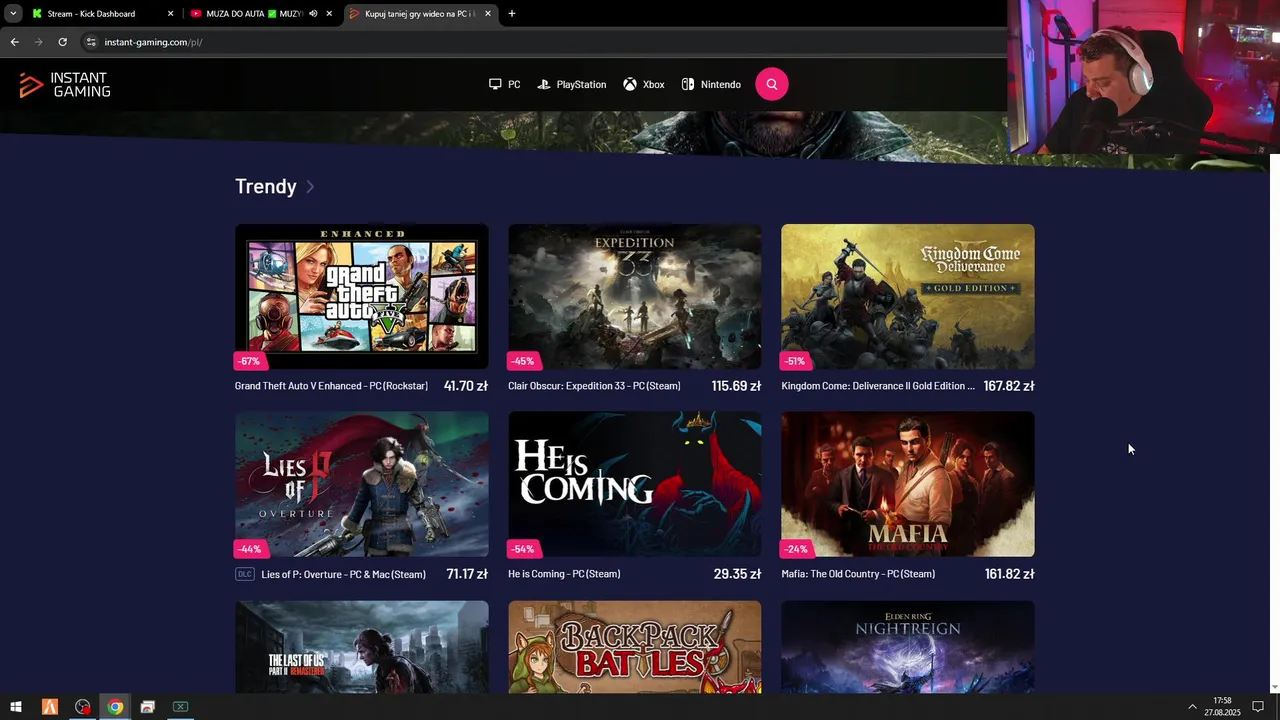Click the 41.70 zł price
Image resolution: width=1280 pixels, height=720 pixels.
click(466, 386)
